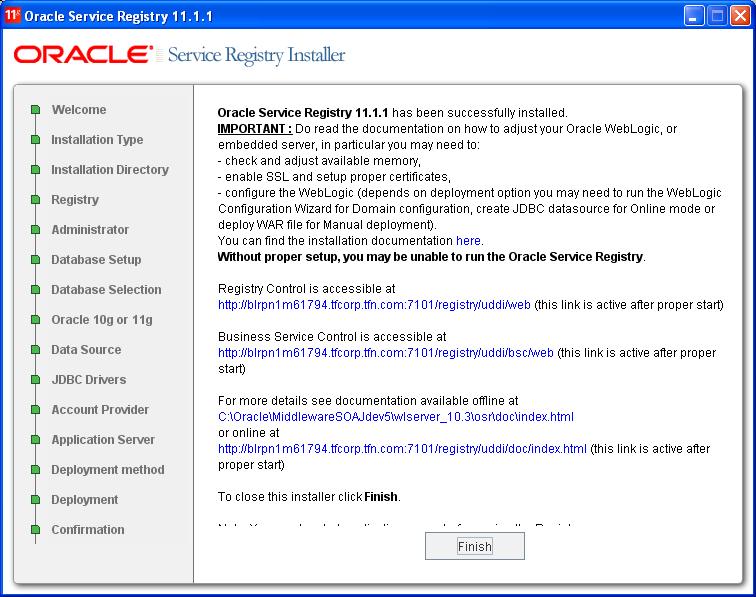Image resolution: width=756 pixels, height=597 pixels.
Task: Select the Database Selection step label
Action: pos(107,289)
